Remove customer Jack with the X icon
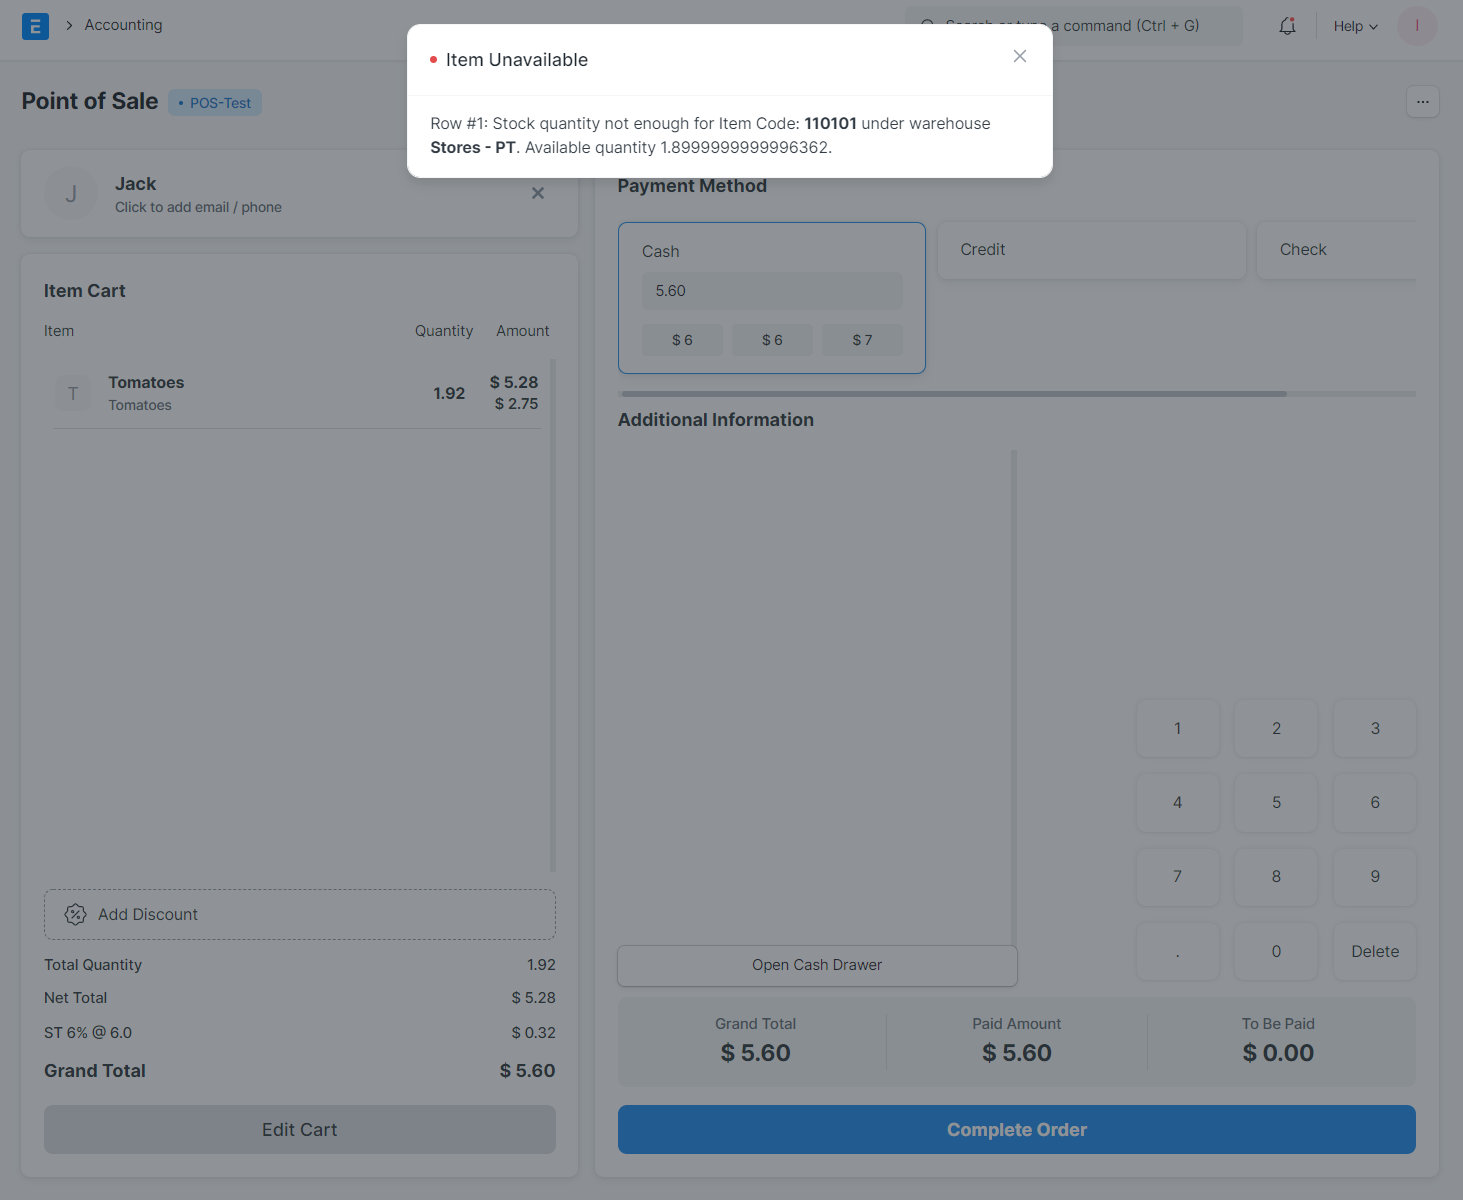Image resolution: width=1463 pixels, height=1200 pixels. click(x=538, y=193)
